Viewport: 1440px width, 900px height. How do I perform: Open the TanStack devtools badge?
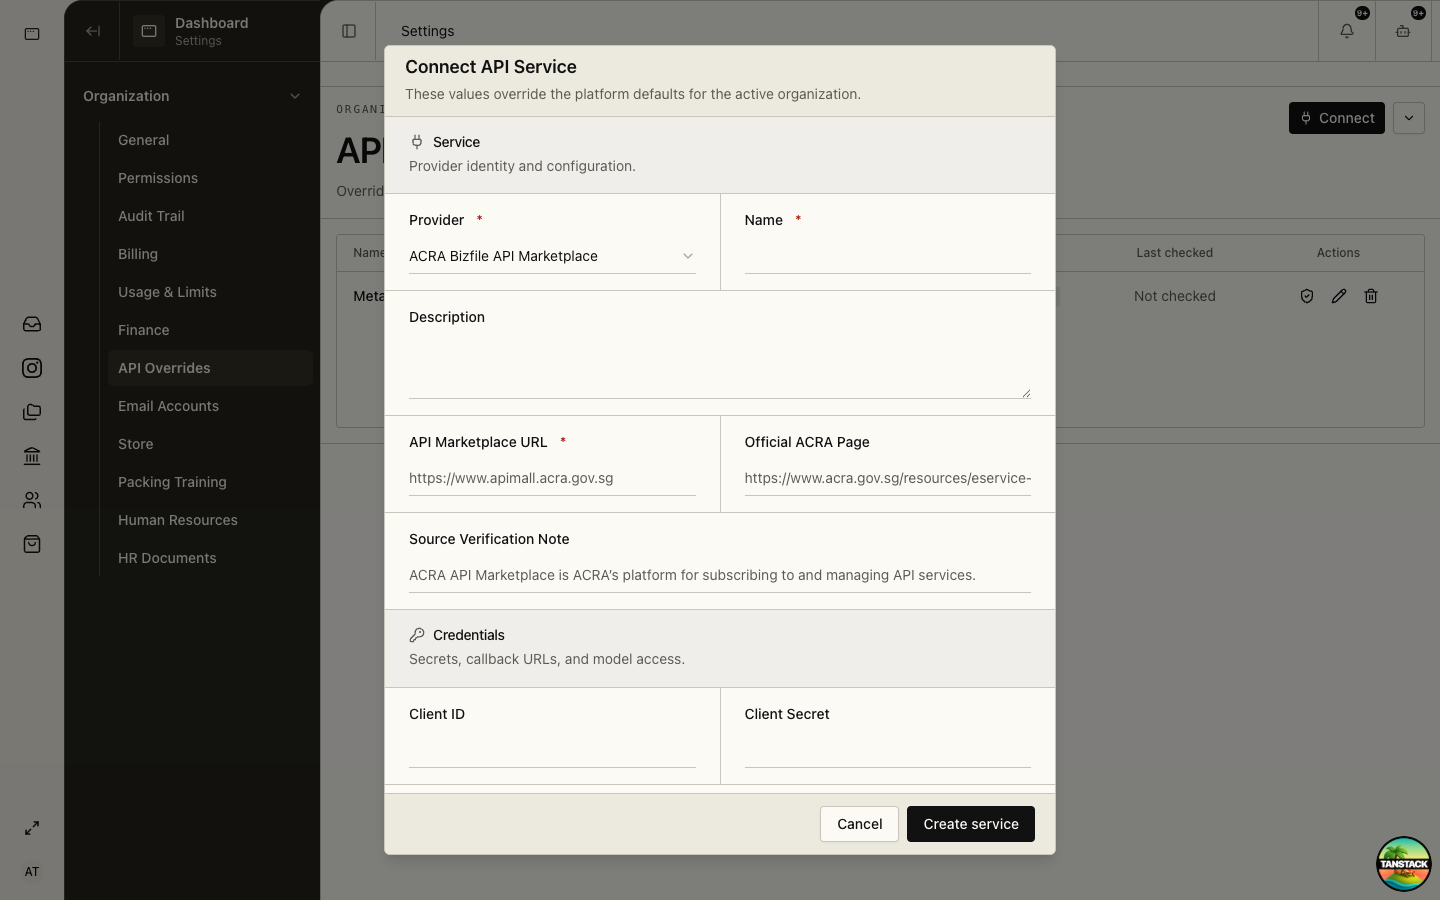1404,864
